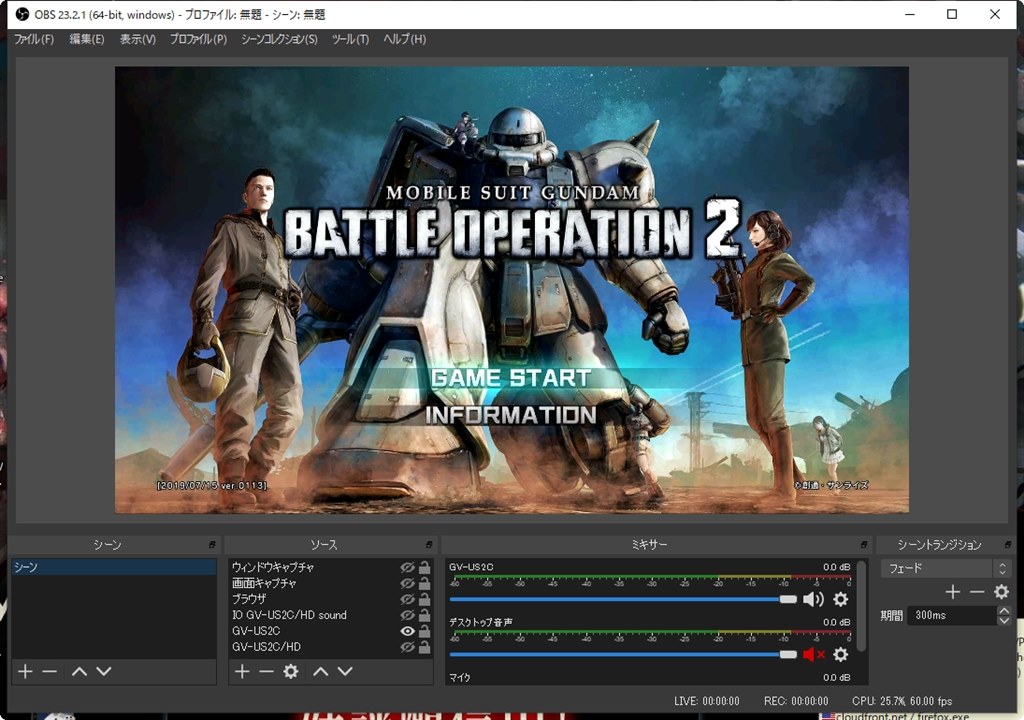Increase 期間 duration with up stepper arrow

point(1004,610)
